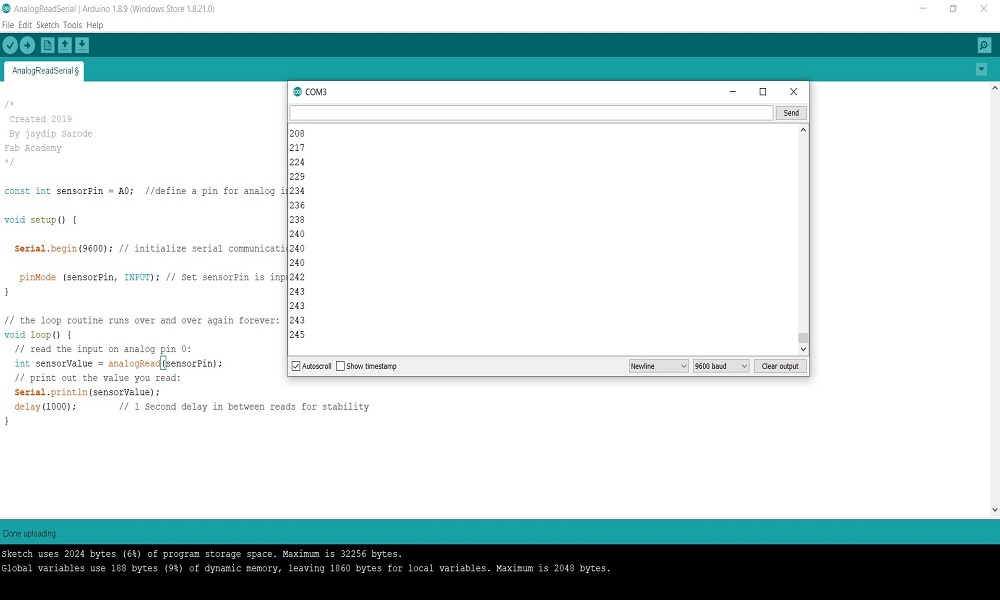Click 'Serial.begin(9600);' in the code
Image resolution: width=1000 pixels, height=600 pixels.
(64, 249)
